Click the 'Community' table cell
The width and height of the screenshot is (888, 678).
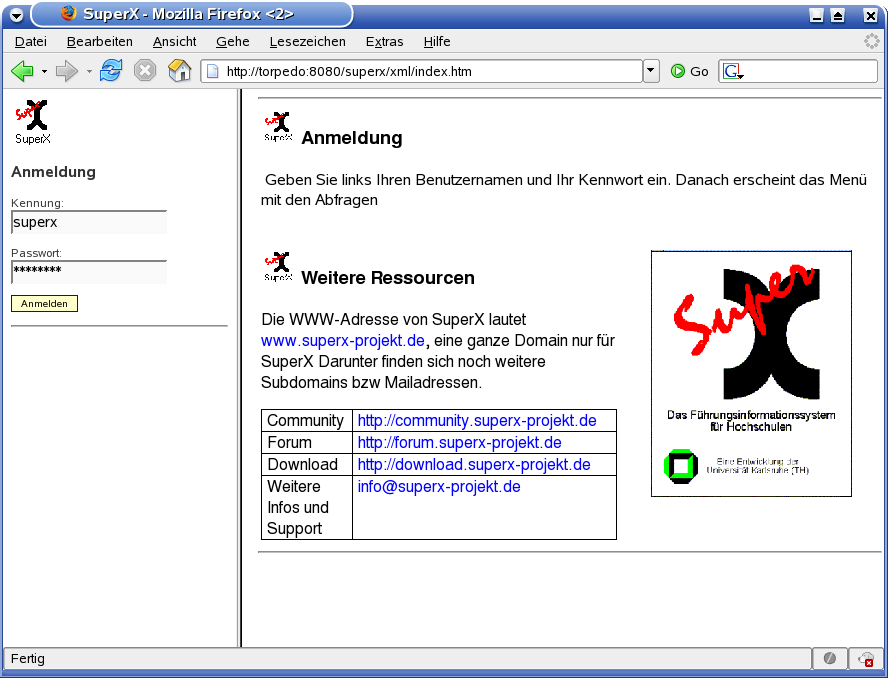(x=306, y=420)
